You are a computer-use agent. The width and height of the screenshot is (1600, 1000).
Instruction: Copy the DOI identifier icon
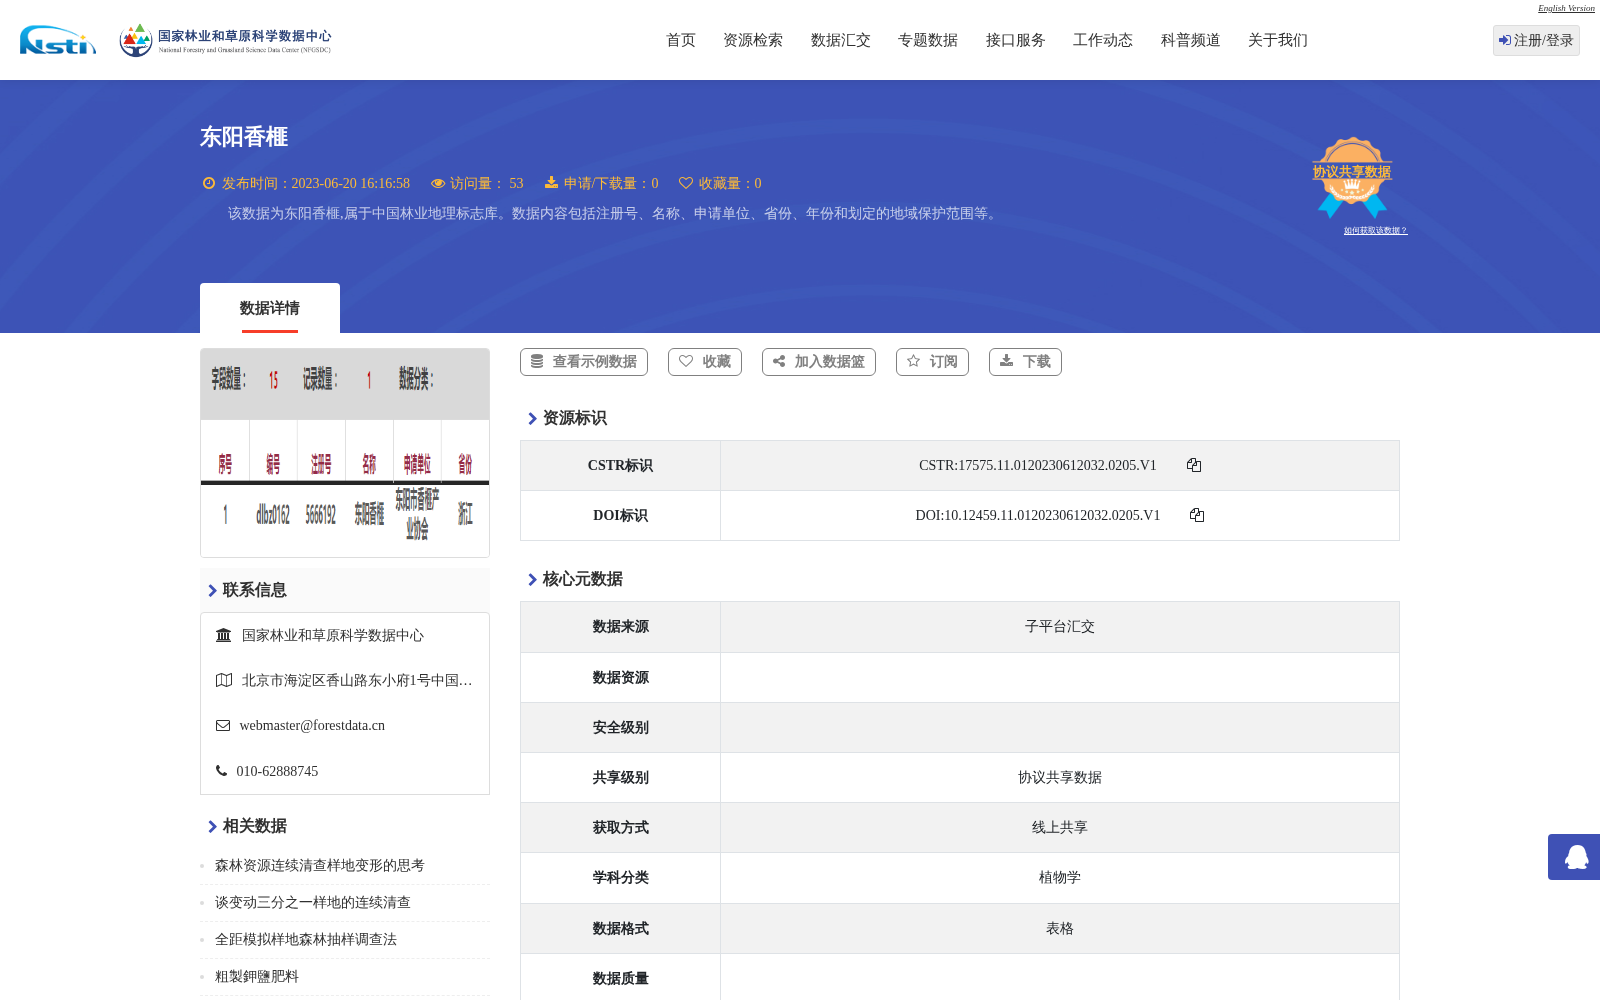point(1197,515)
